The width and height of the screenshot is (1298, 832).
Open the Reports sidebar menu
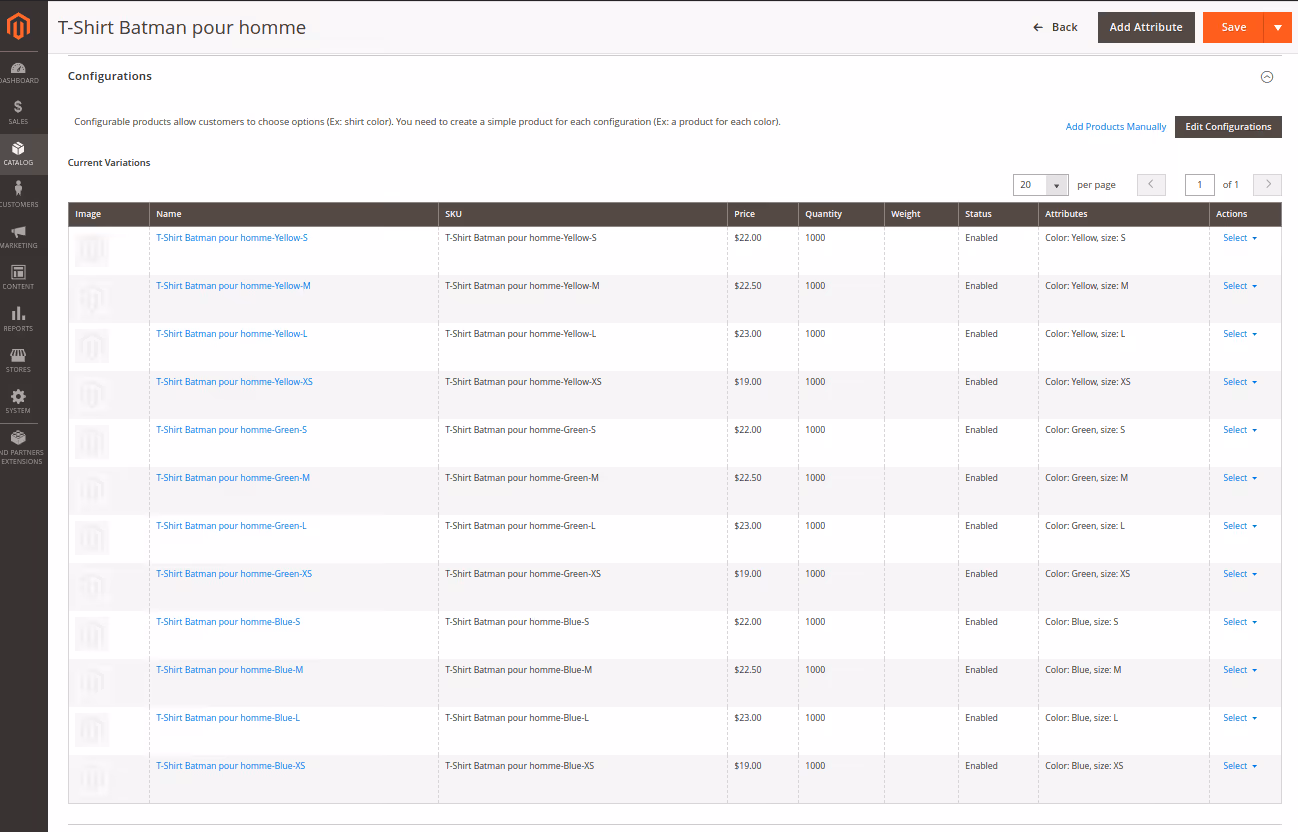click(18, 320)
